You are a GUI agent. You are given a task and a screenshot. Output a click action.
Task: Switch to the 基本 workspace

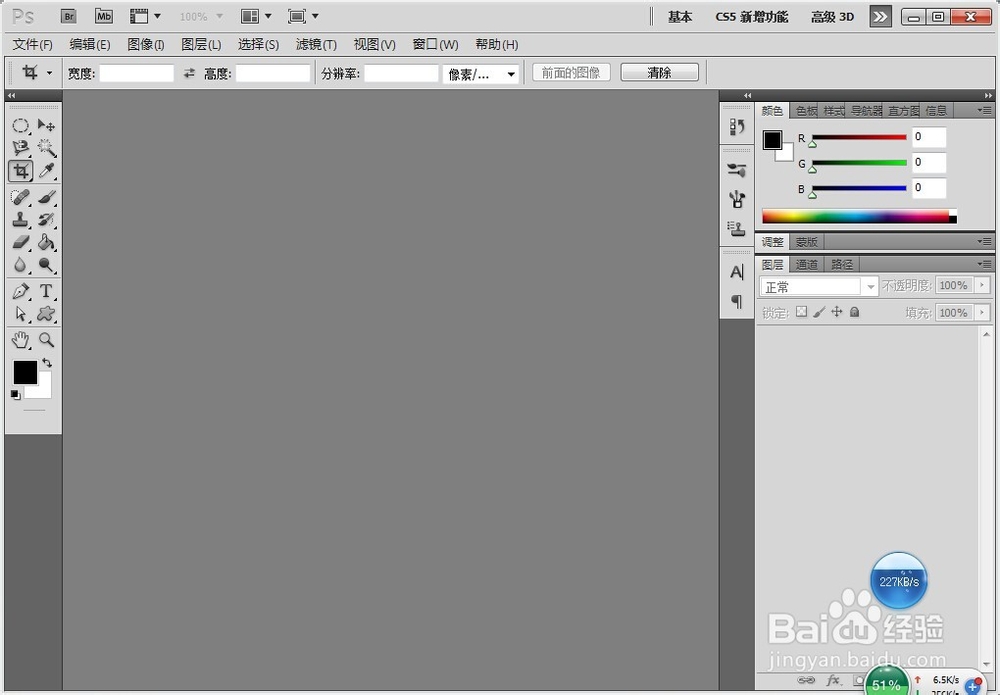click(x=680, y=17)
